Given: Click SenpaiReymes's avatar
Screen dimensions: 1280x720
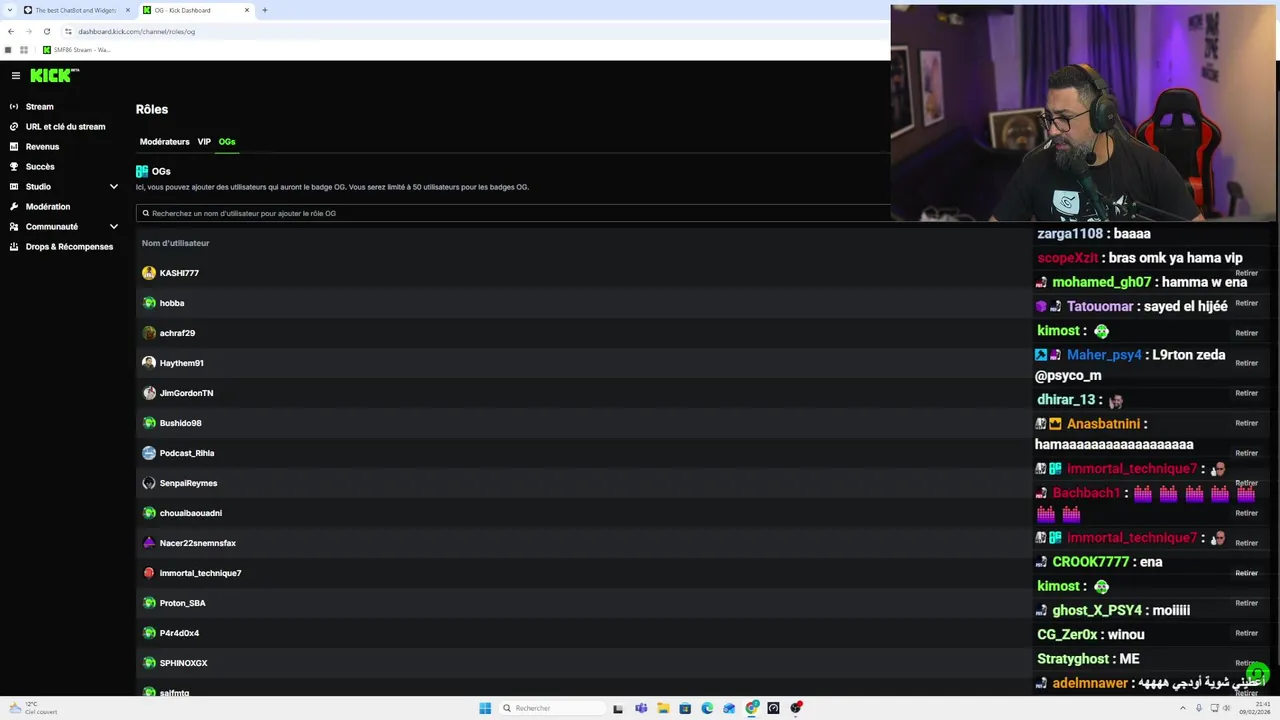Looking at the screenshot, I should tap(149, 483).
